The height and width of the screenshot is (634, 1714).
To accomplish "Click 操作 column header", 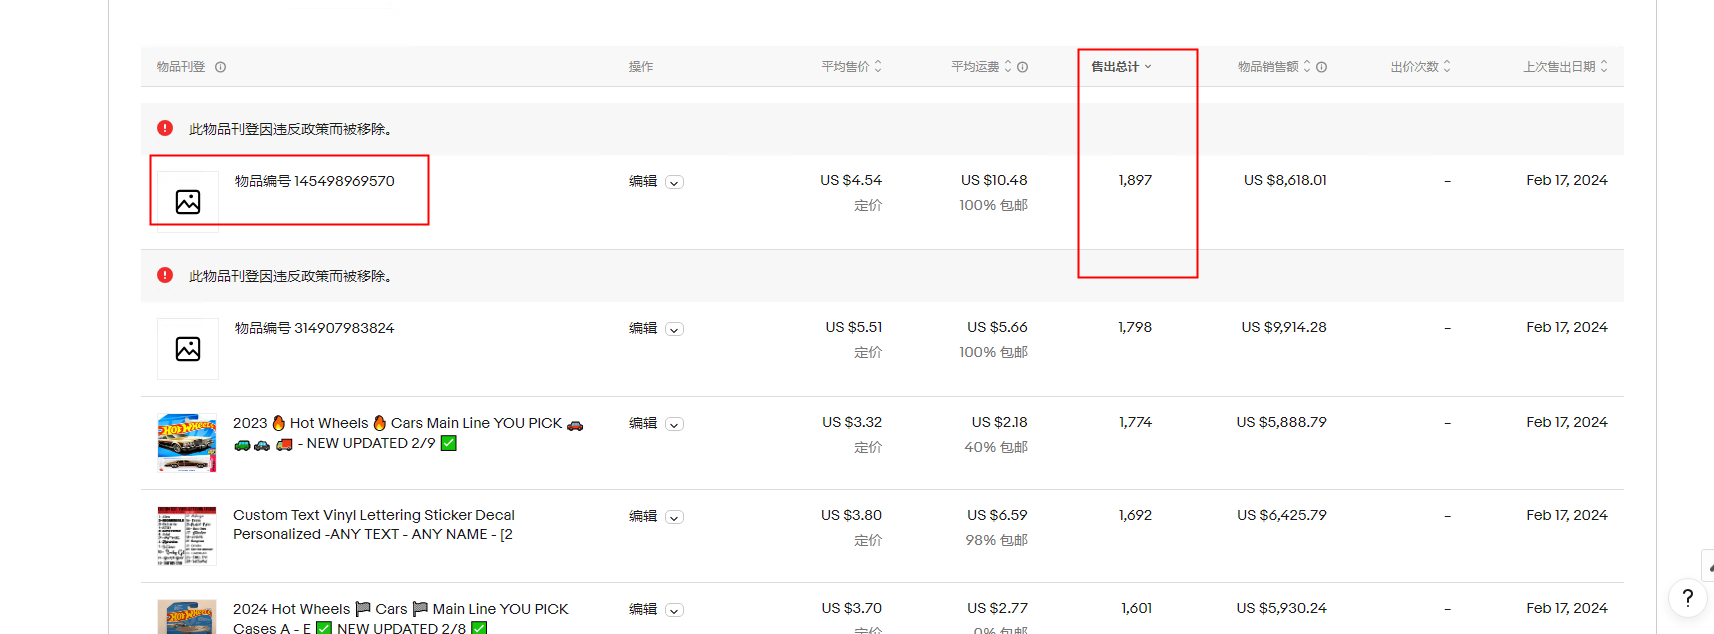I will [641, 67].
